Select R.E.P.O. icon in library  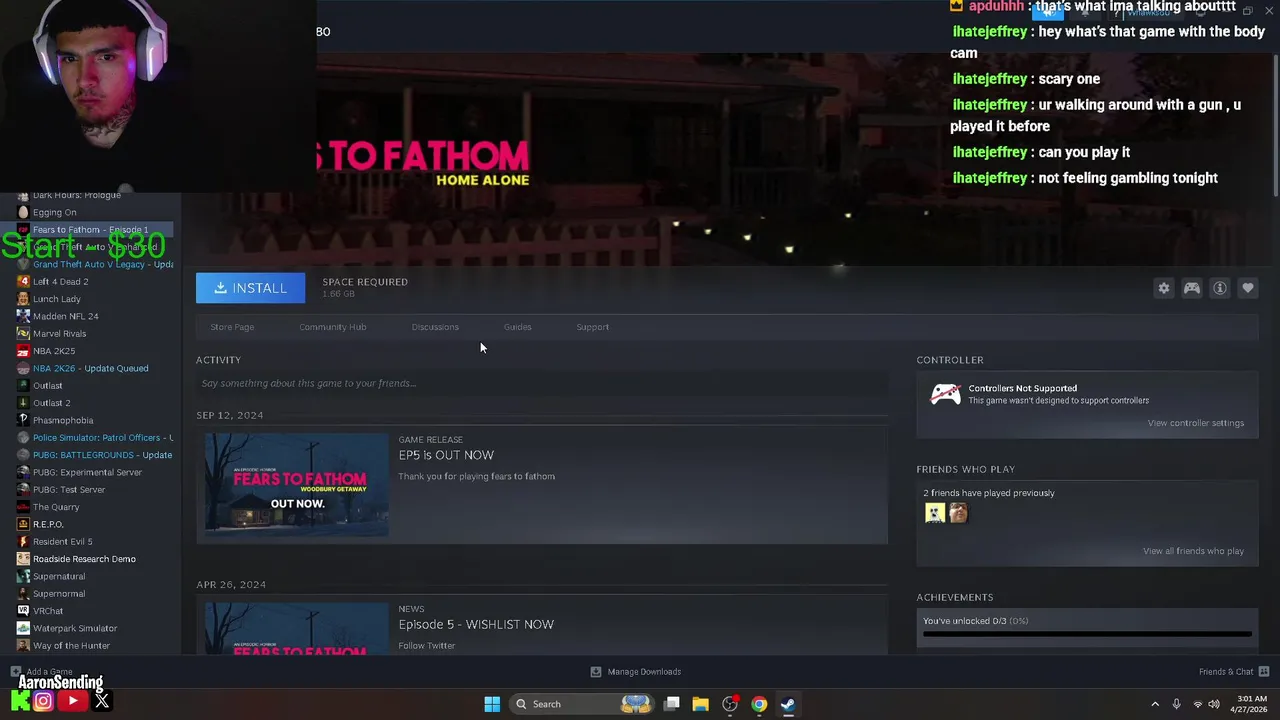point(23,524)
